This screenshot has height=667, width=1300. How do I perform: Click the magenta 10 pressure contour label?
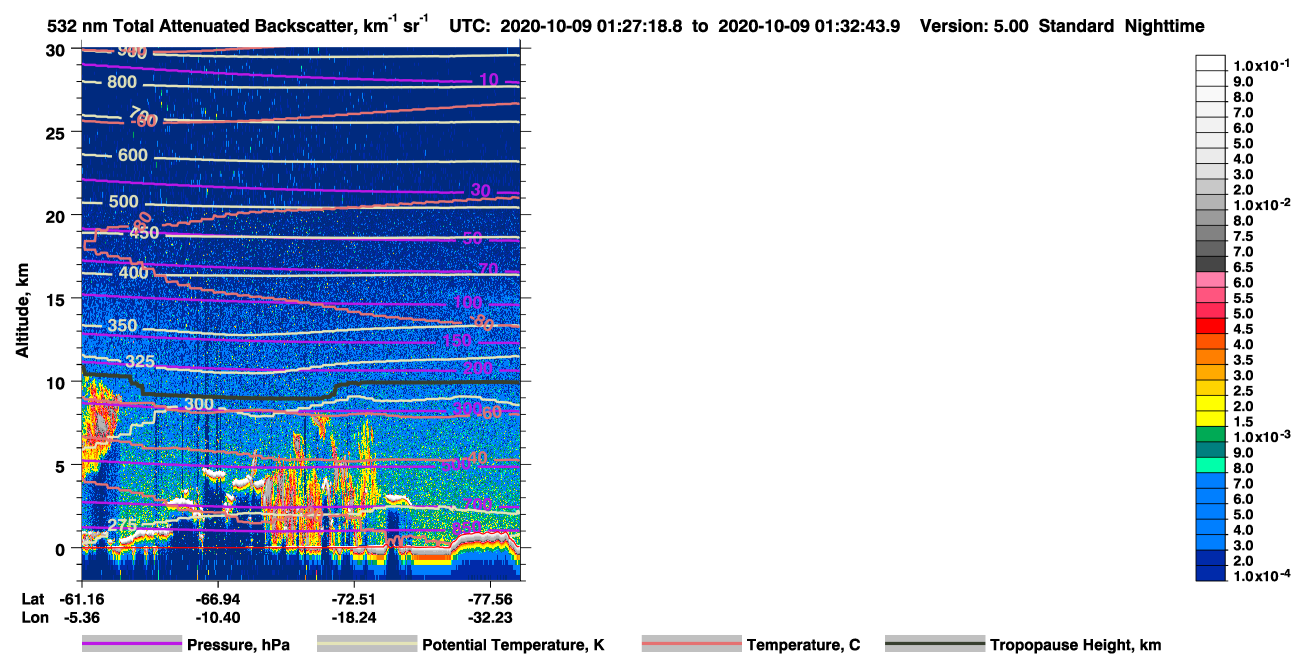(488, 79)
